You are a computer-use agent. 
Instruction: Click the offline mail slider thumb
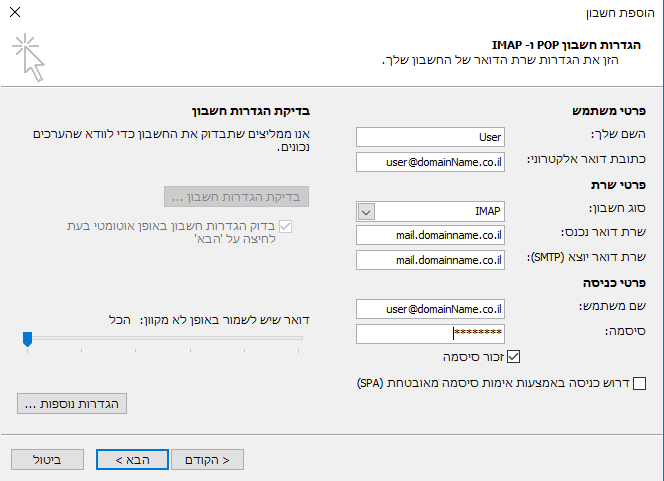(x=28, y=339)
